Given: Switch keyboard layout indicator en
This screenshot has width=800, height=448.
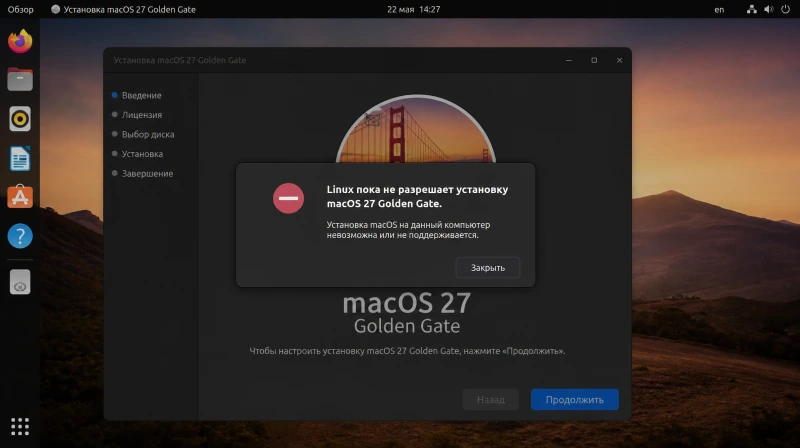Looking at the screenshot, I should coord(719,9).
